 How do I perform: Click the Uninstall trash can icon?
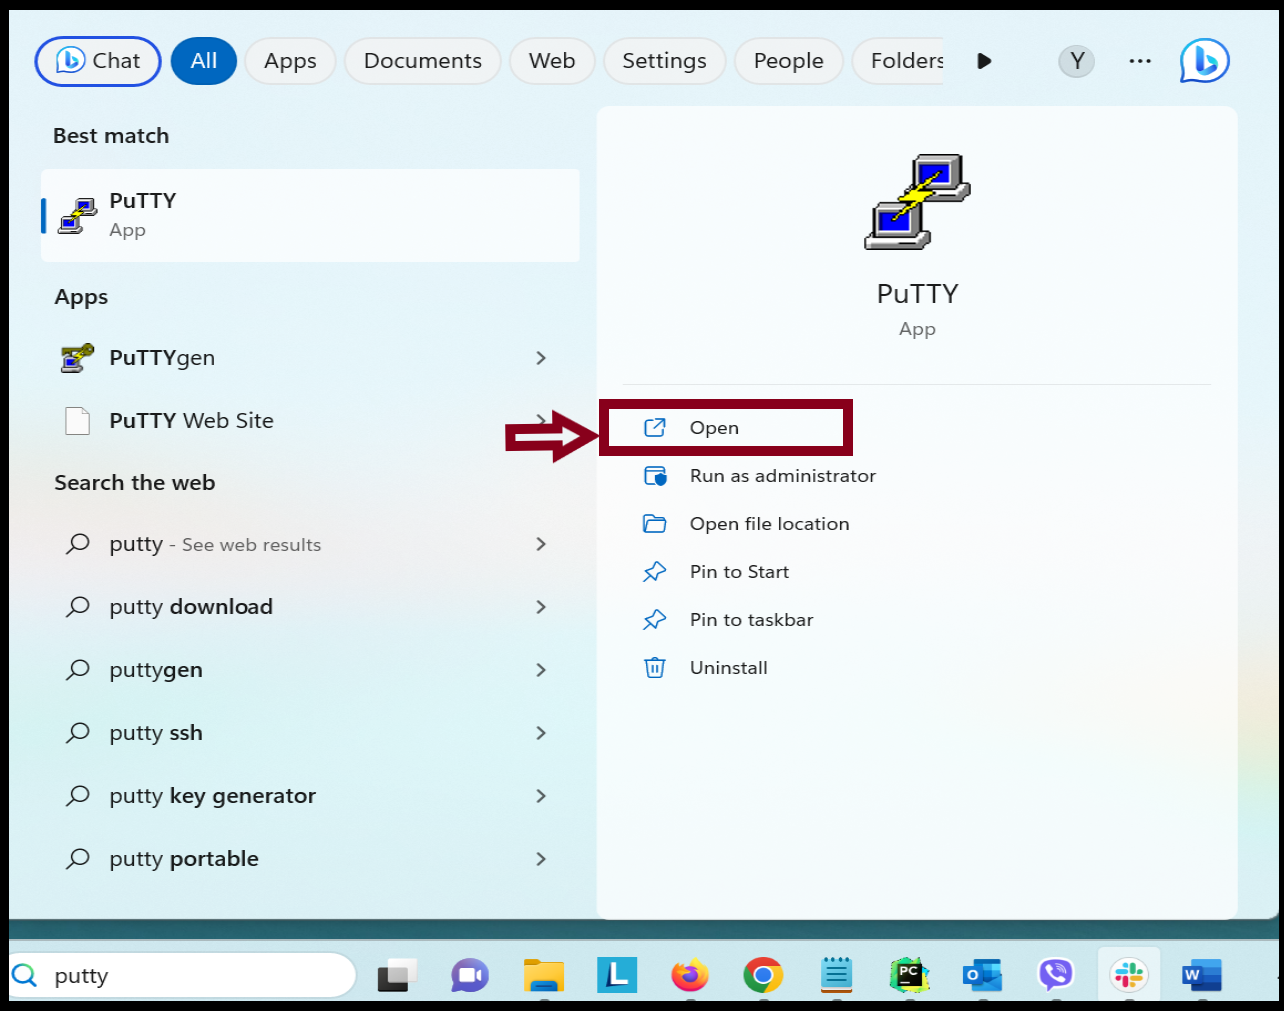pyautogui.click(x=655, y=668)
